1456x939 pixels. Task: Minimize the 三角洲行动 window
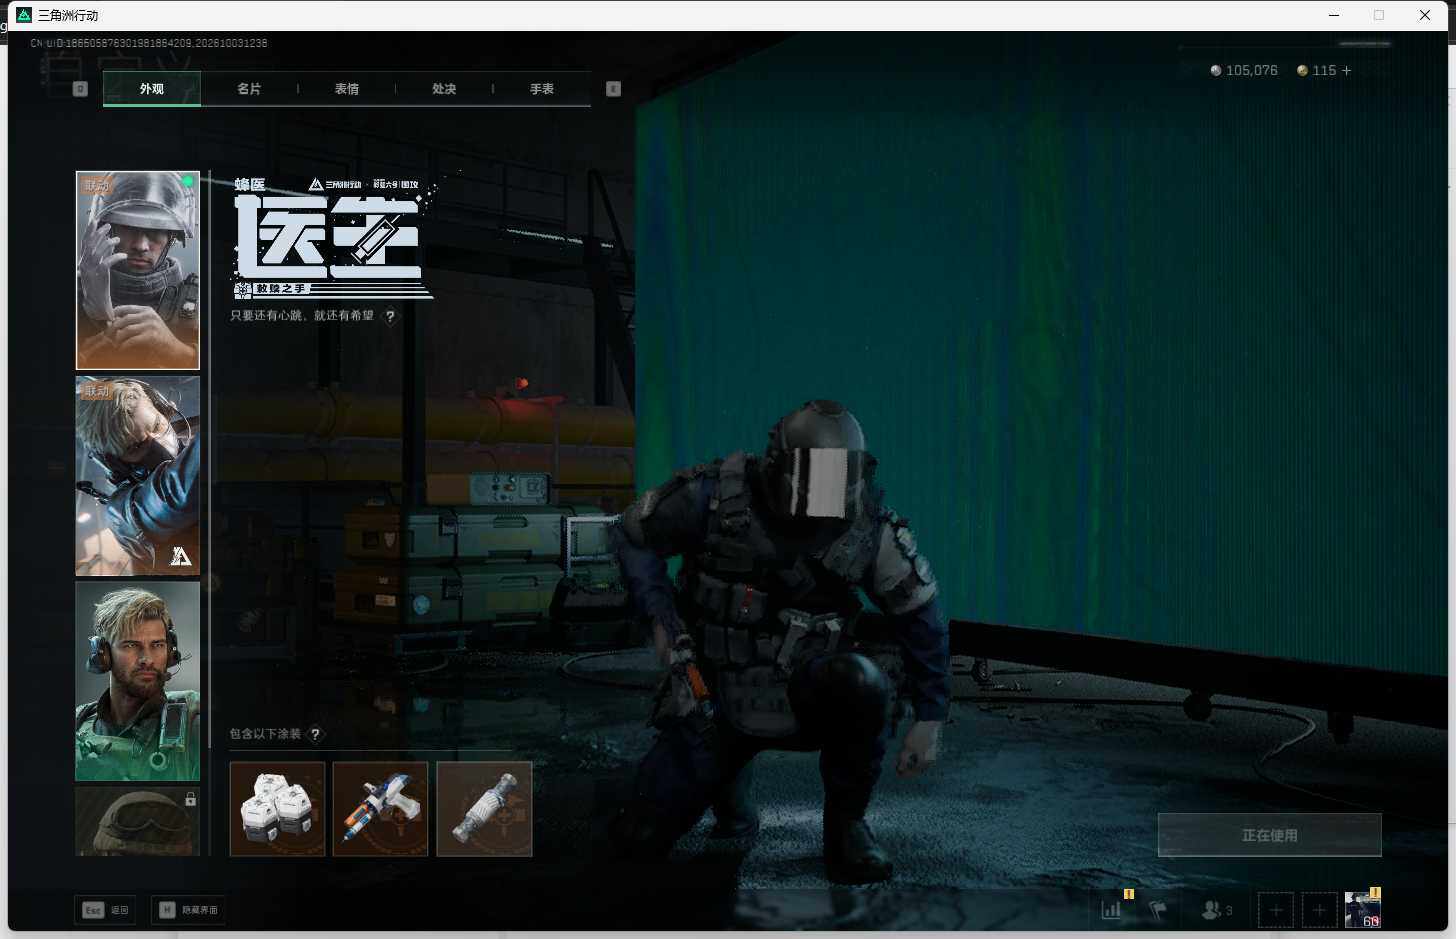(1334, 15)
